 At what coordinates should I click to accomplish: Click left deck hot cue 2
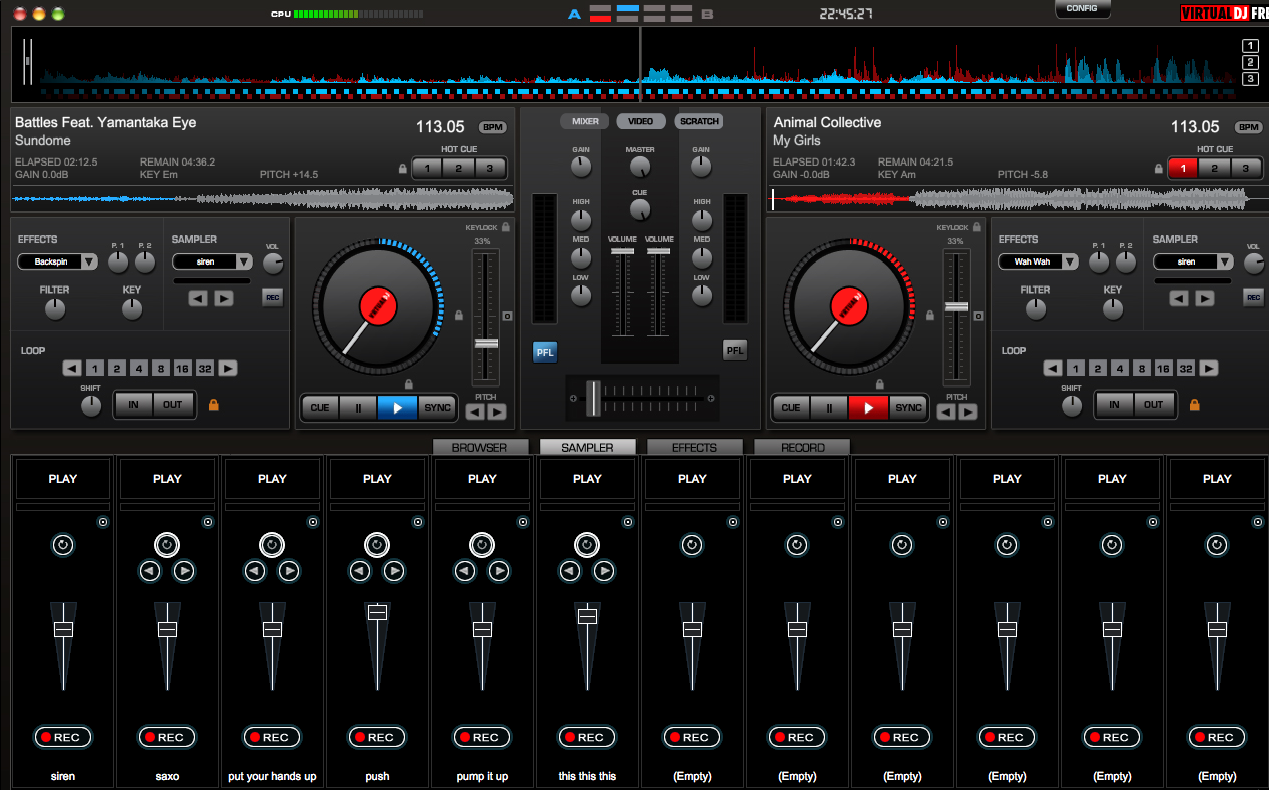(458, 168)
